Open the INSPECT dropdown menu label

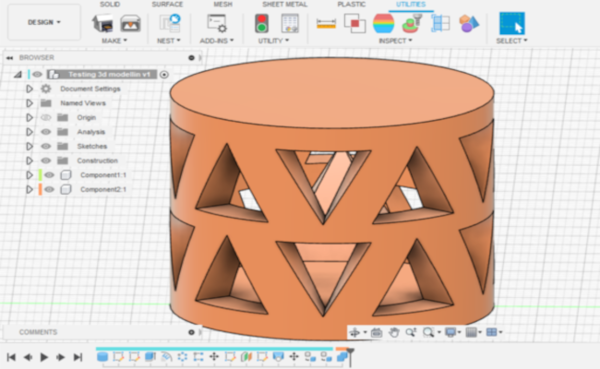click(395, 41)
